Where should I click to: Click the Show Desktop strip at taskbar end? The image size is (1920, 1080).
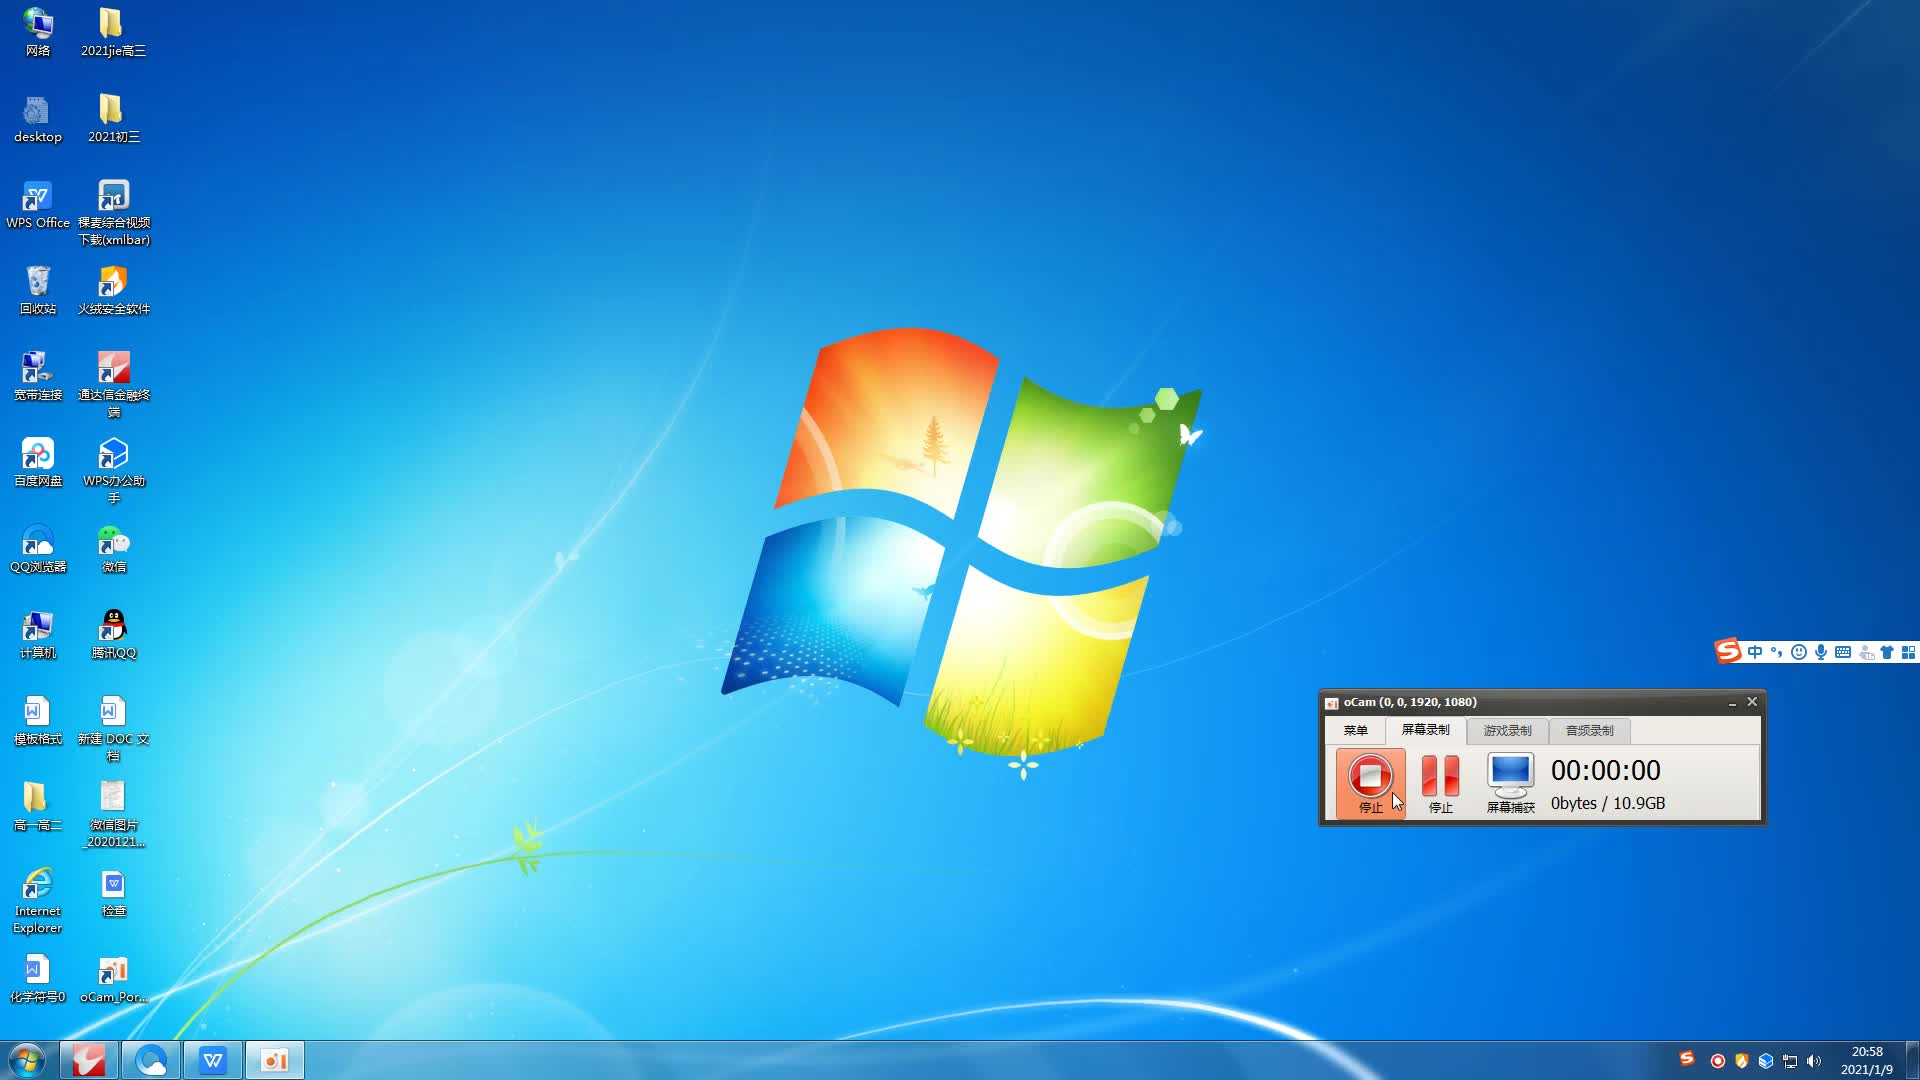(1913, 1060)
